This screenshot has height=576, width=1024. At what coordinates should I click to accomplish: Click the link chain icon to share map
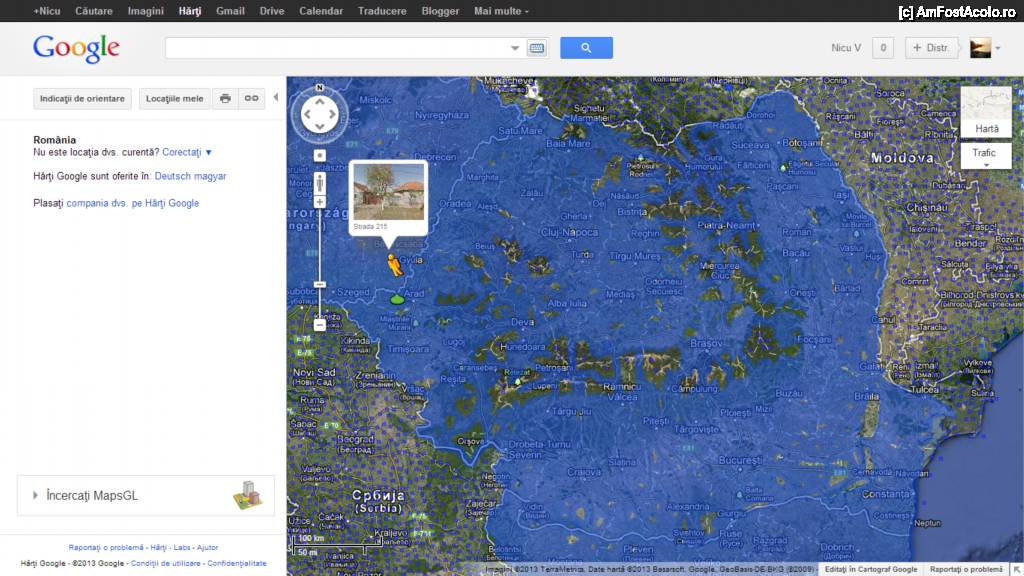[251, 98]
